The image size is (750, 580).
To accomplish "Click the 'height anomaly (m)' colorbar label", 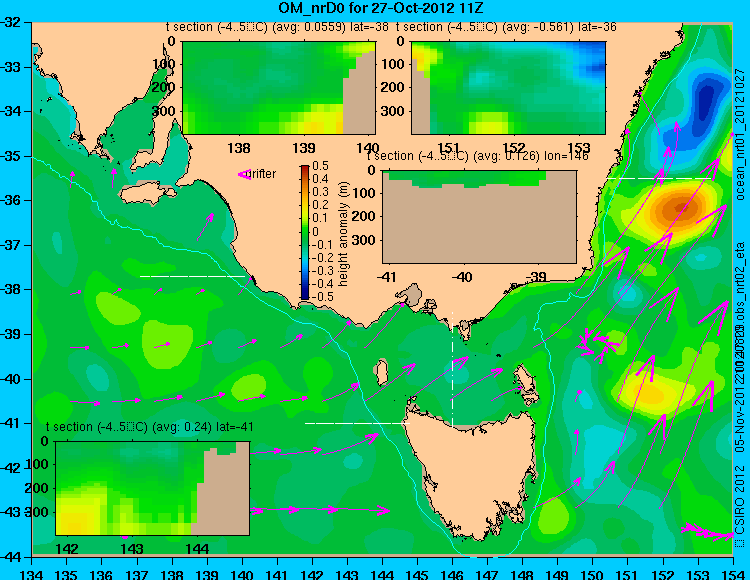I will coord(343,234).
